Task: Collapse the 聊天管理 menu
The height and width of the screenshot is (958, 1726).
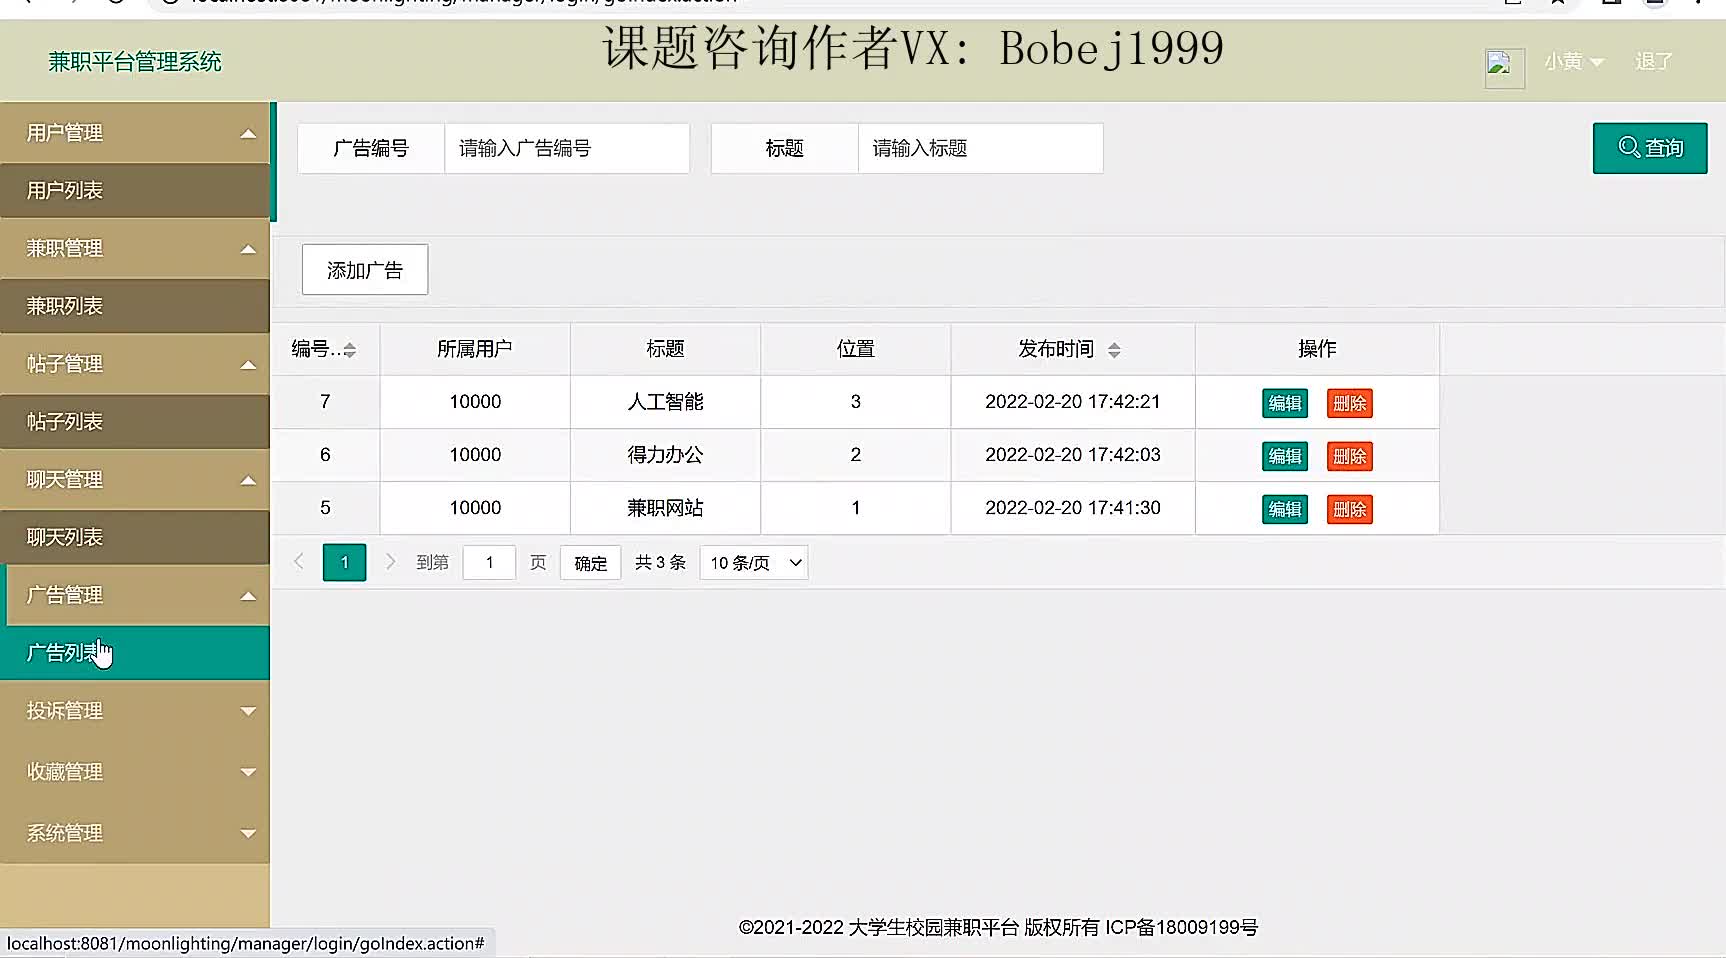Action: pos(135,480)
